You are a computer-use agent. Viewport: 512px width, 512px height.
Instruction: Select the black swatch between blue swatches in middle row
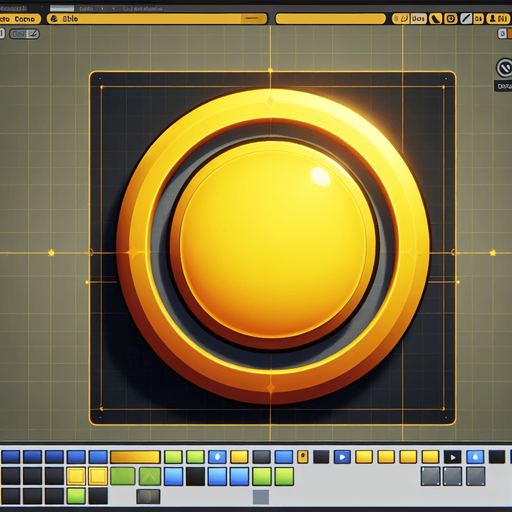[195, 476]
